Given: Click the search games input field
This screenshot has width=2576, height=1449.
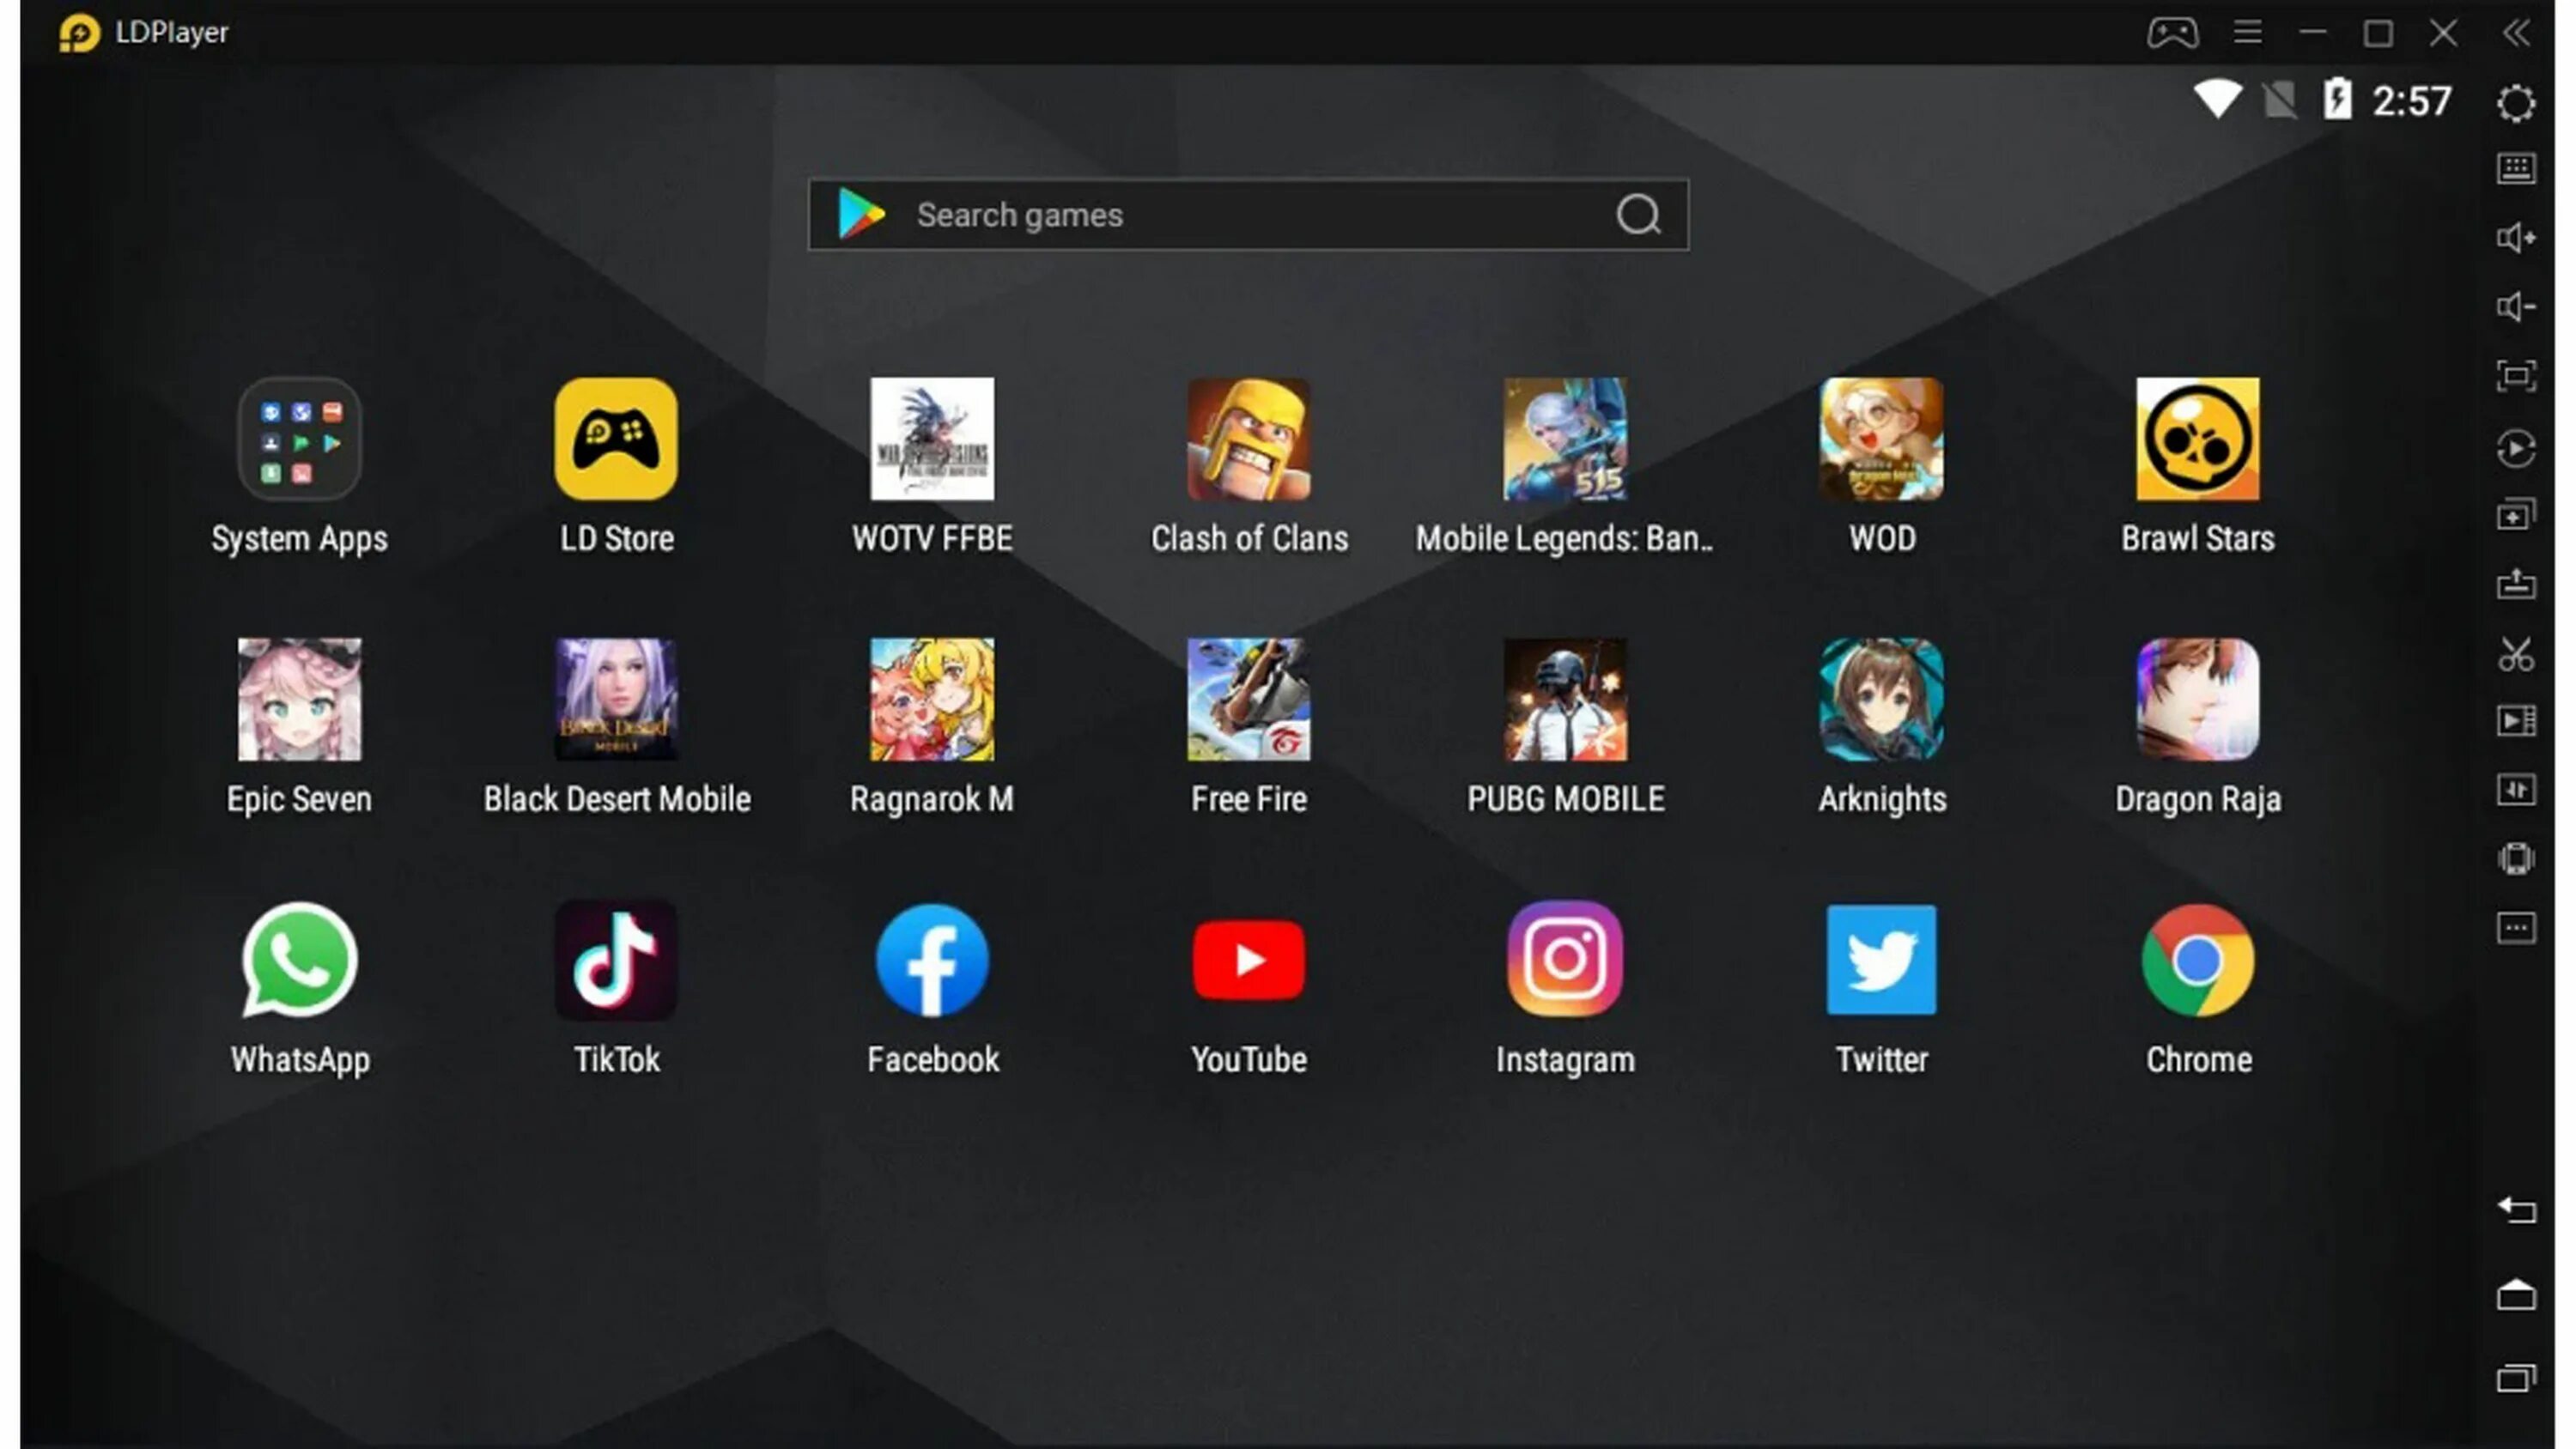Looking at the screenshot, I should pos(1251,214).
